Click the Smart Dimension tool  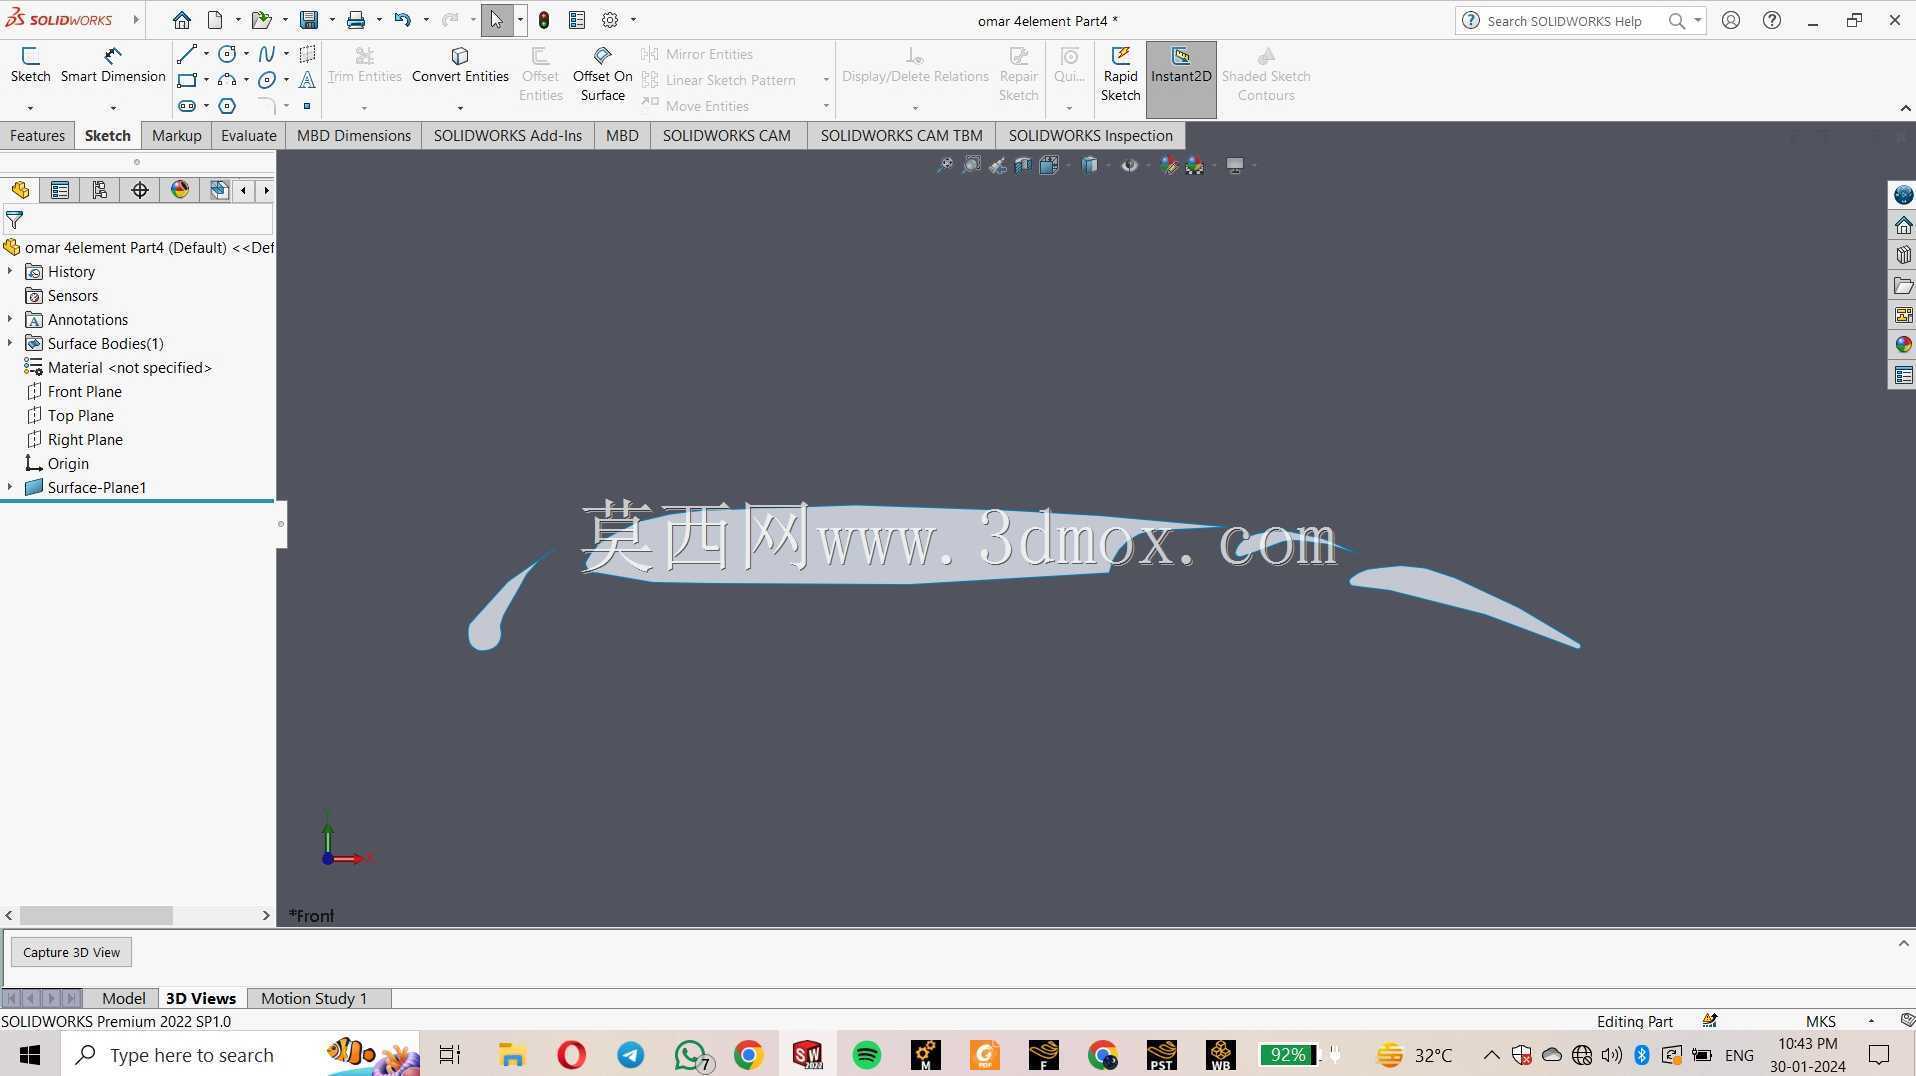[113, 65]
